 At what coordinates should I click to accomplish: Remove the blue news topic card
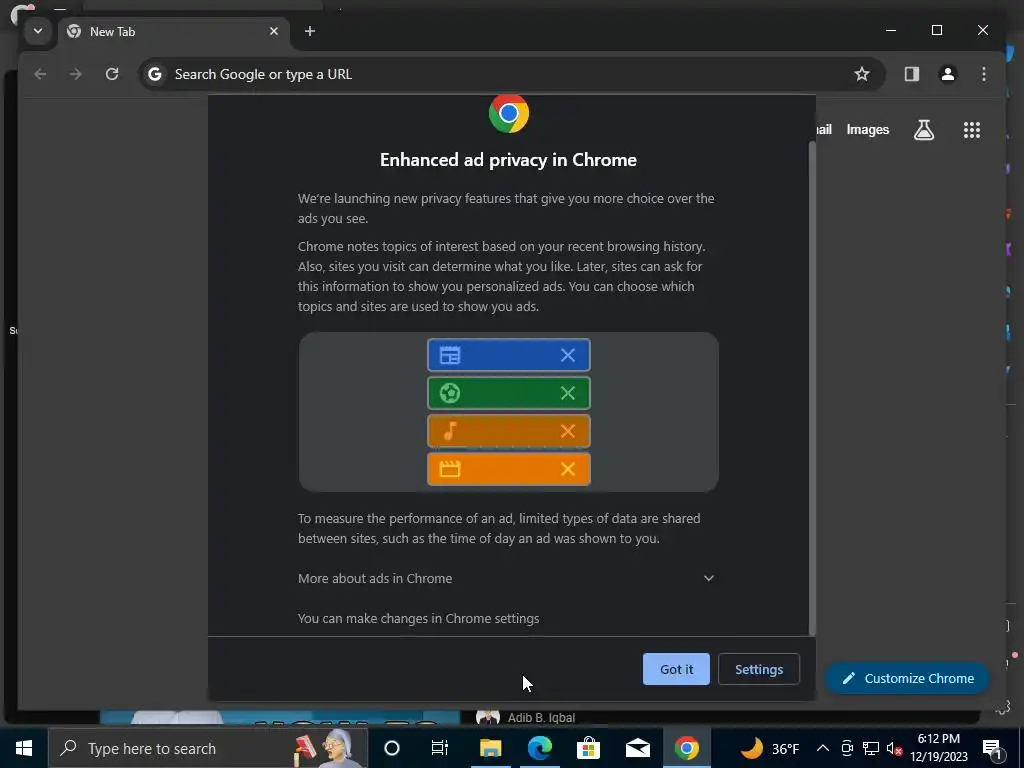tap(568, 355)
